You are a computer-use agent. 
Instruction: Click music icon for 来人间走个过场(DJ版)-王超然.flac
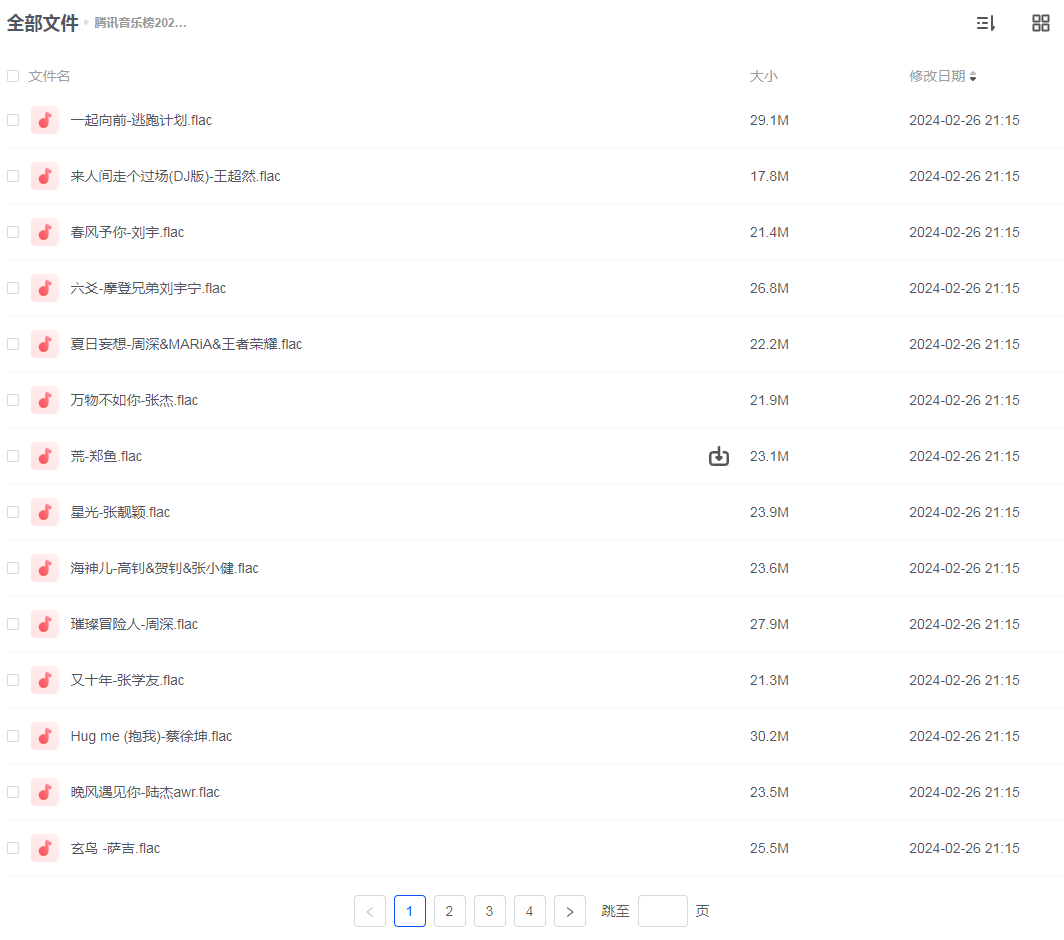pyautogui.click(x=45, y=176)
